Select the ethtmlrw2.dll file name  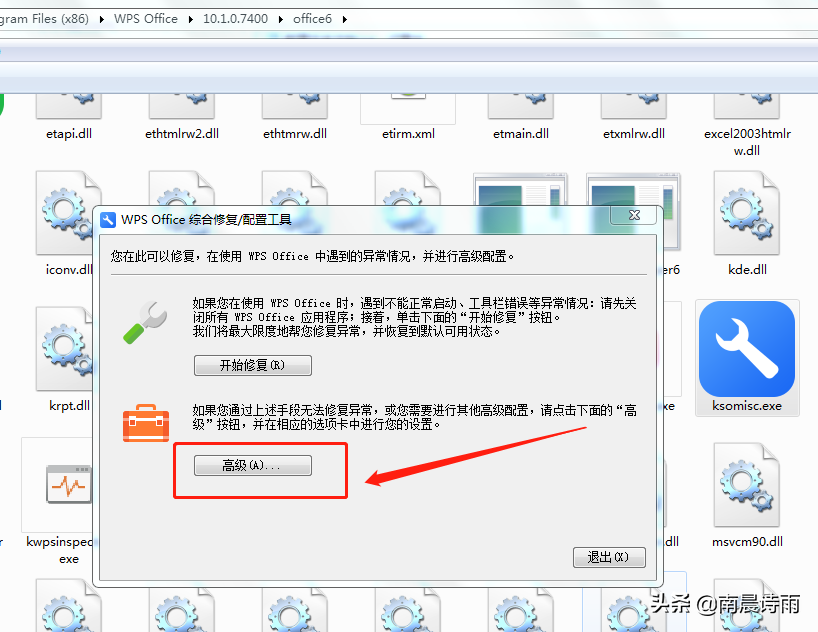[182, 134]
